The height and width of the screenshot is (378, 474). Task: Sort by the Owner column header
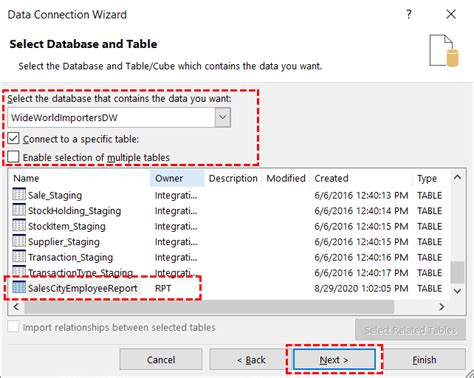tap(177, 178)
